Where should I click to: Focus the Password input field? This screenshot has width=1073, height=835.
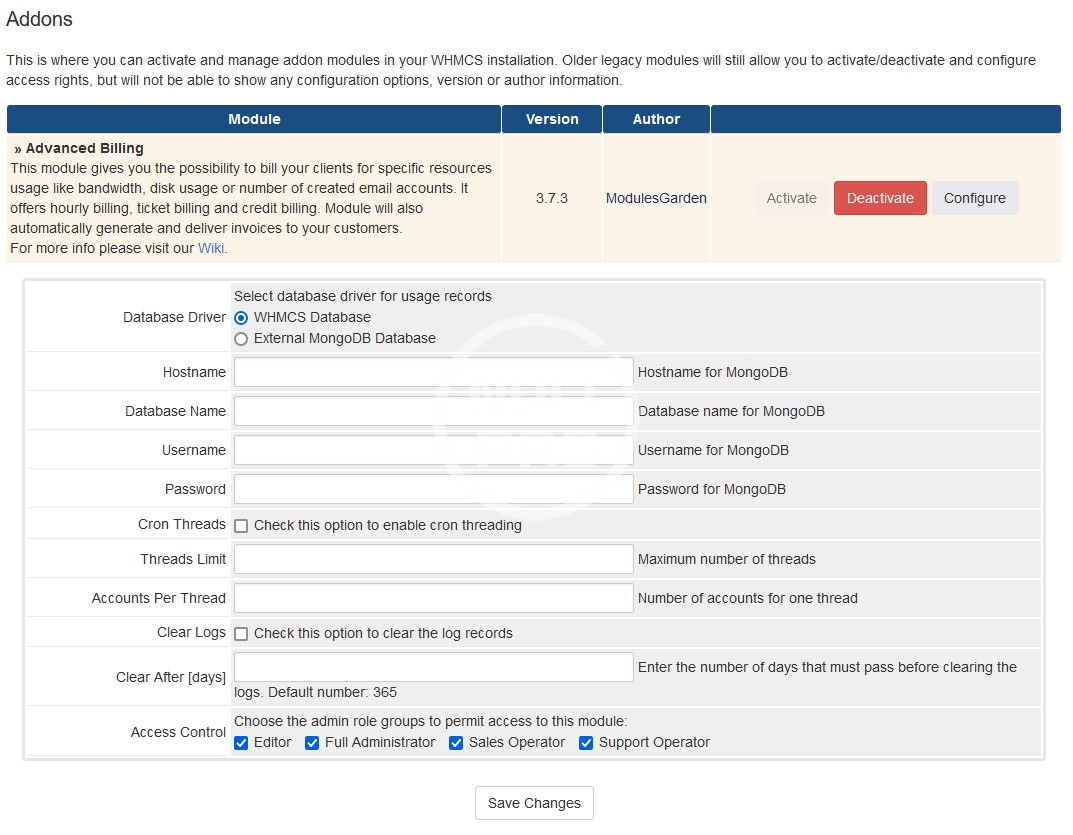(x=433, y=490)
